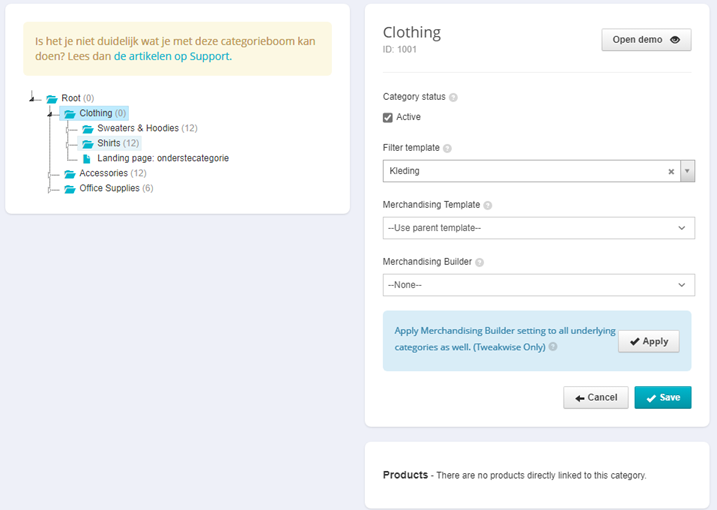Click help icon beside Category status
717x510 pixels.
(x=453, y=97)
